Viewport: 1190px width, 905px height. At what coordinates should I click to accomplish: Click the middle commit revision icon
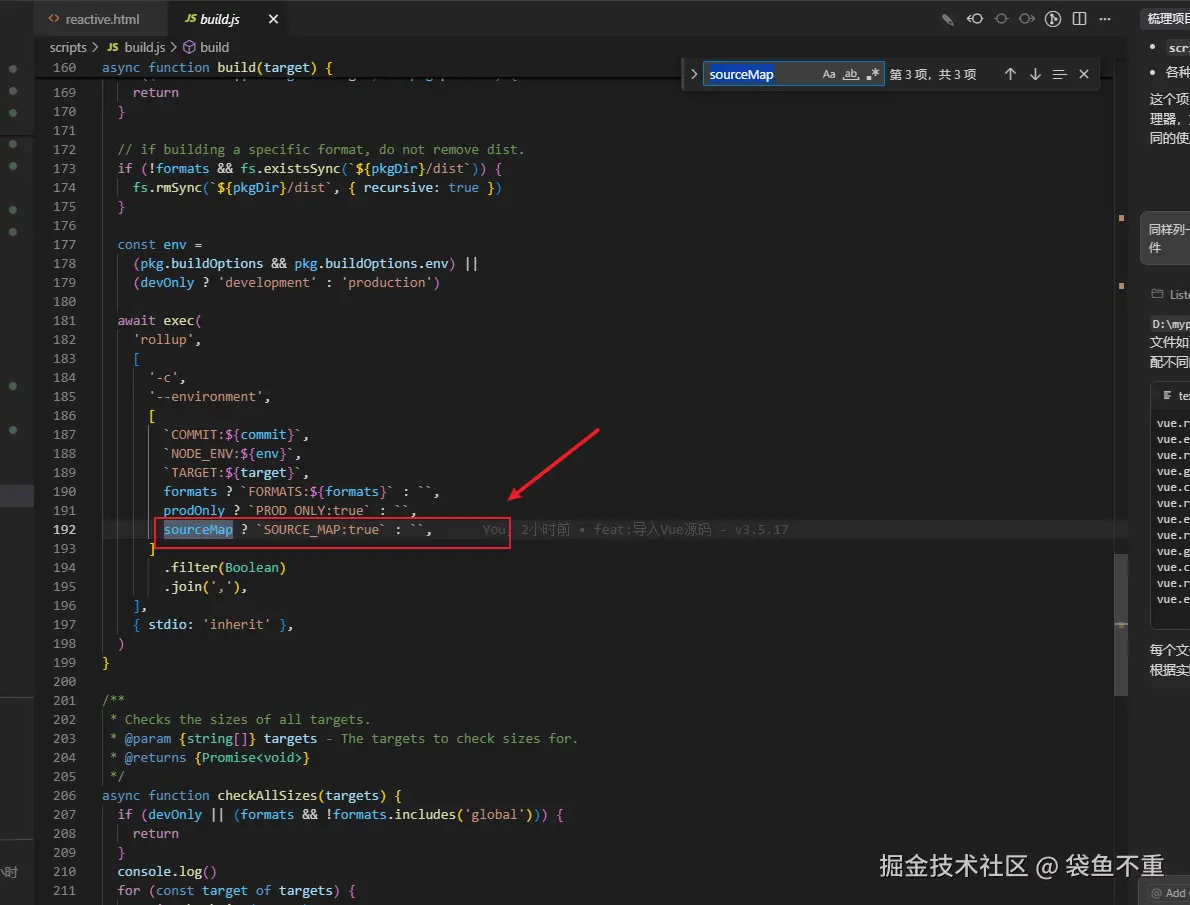pyautogui.click(x=1001, y=19)
